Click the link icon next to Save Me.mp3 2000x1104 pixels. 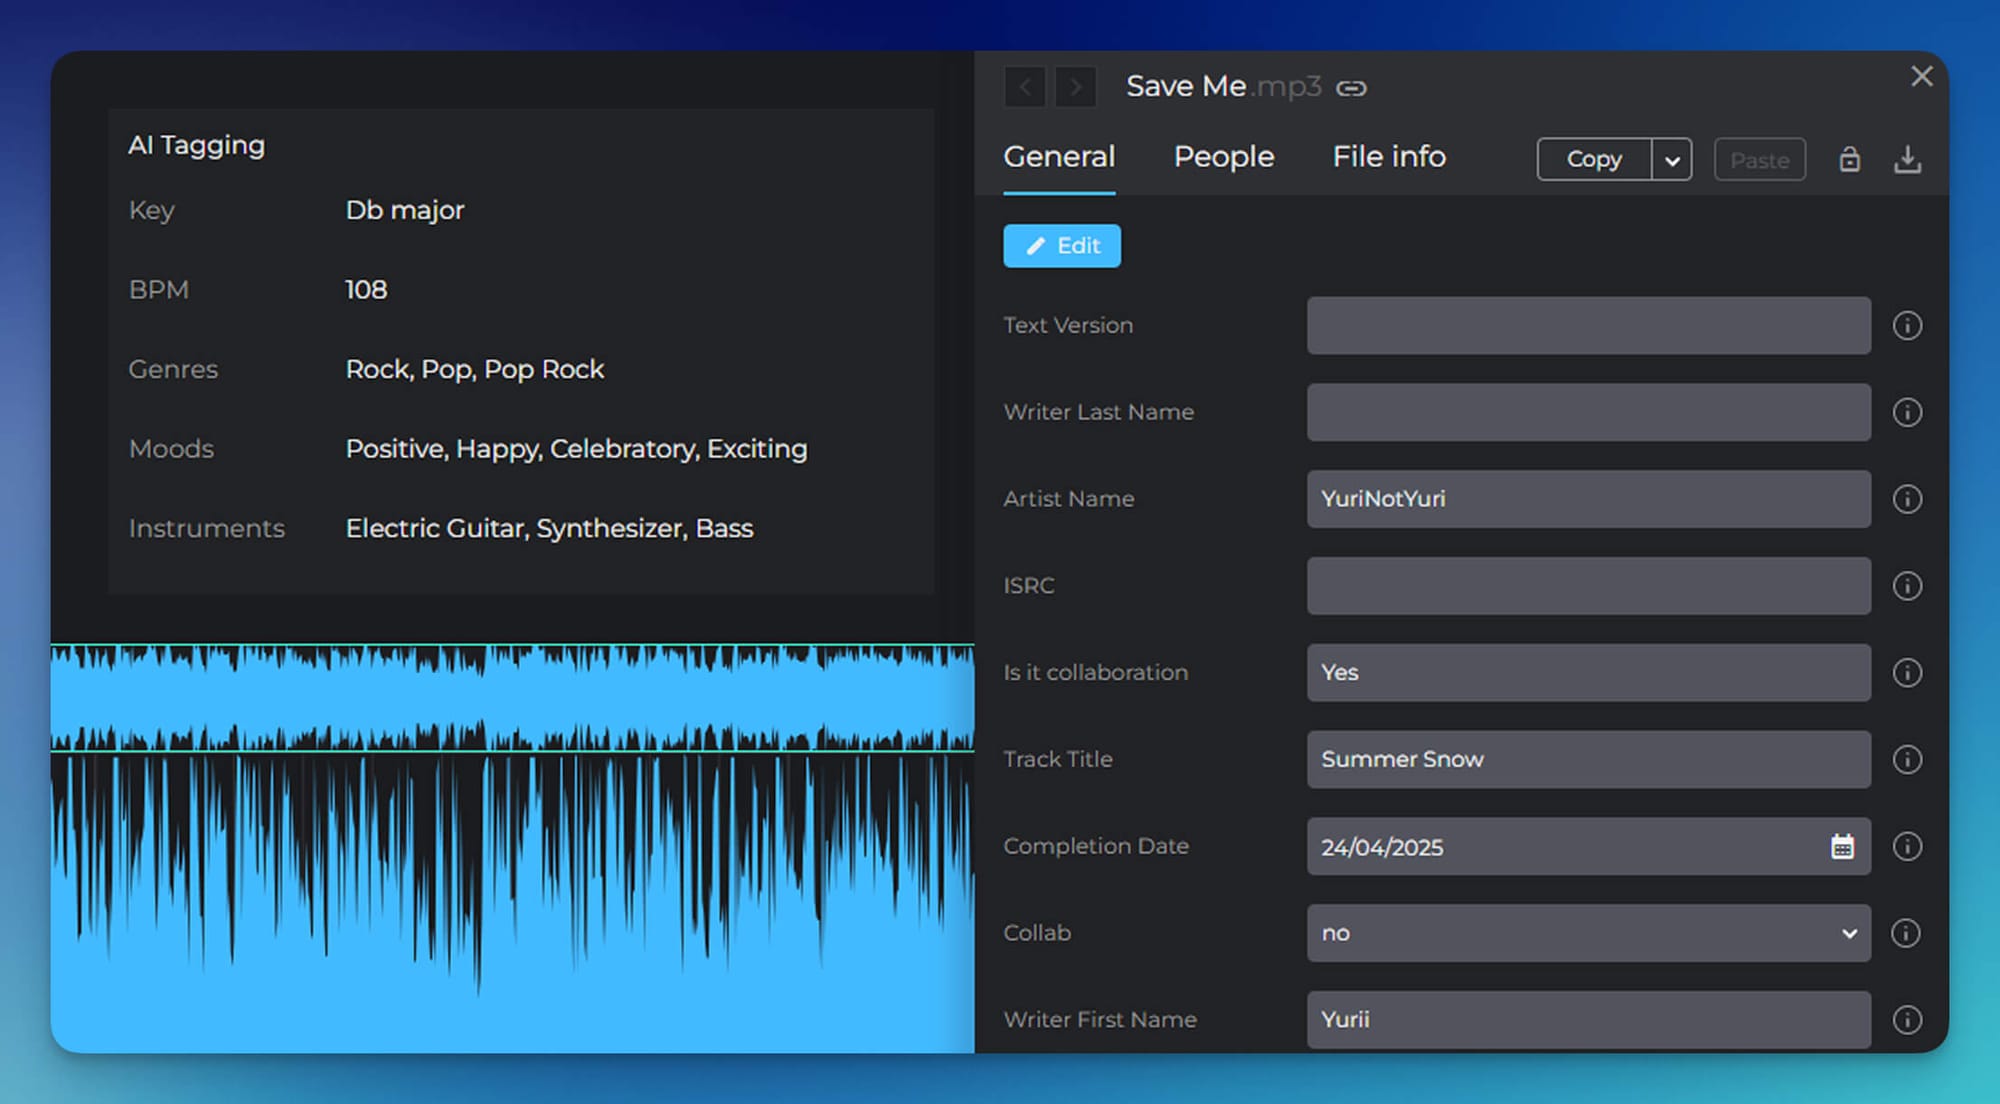click(1354, 88)
